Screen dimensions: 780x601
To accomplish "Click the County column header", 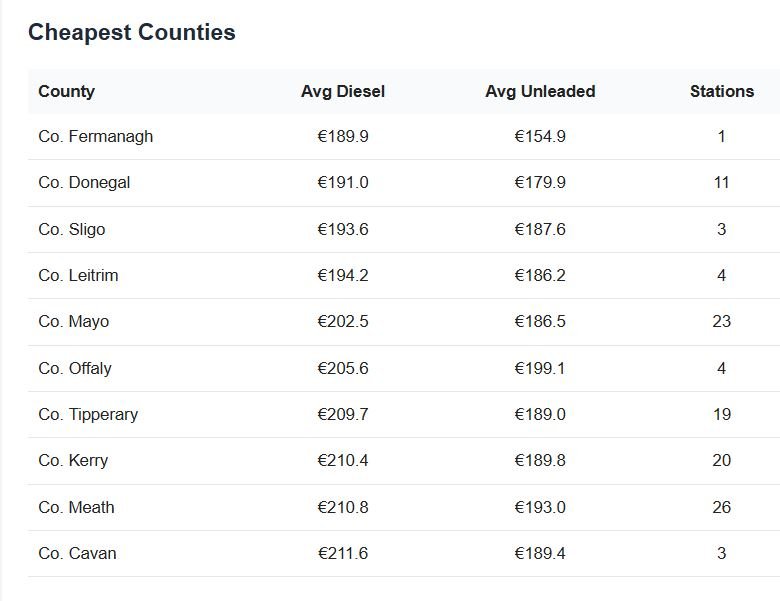I will tap(66, 91).
